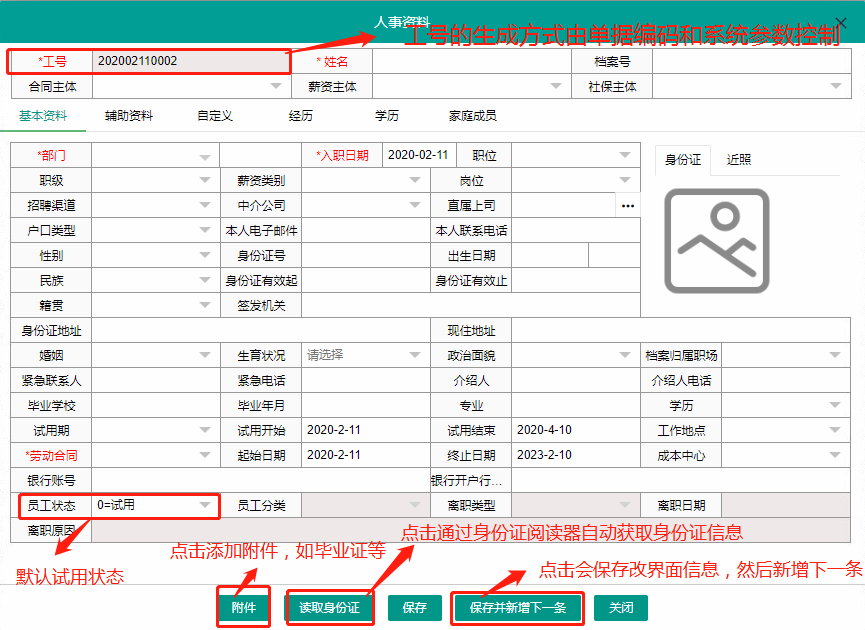
Task: Open the 部门 dropdown list
Action: point(205,156)
